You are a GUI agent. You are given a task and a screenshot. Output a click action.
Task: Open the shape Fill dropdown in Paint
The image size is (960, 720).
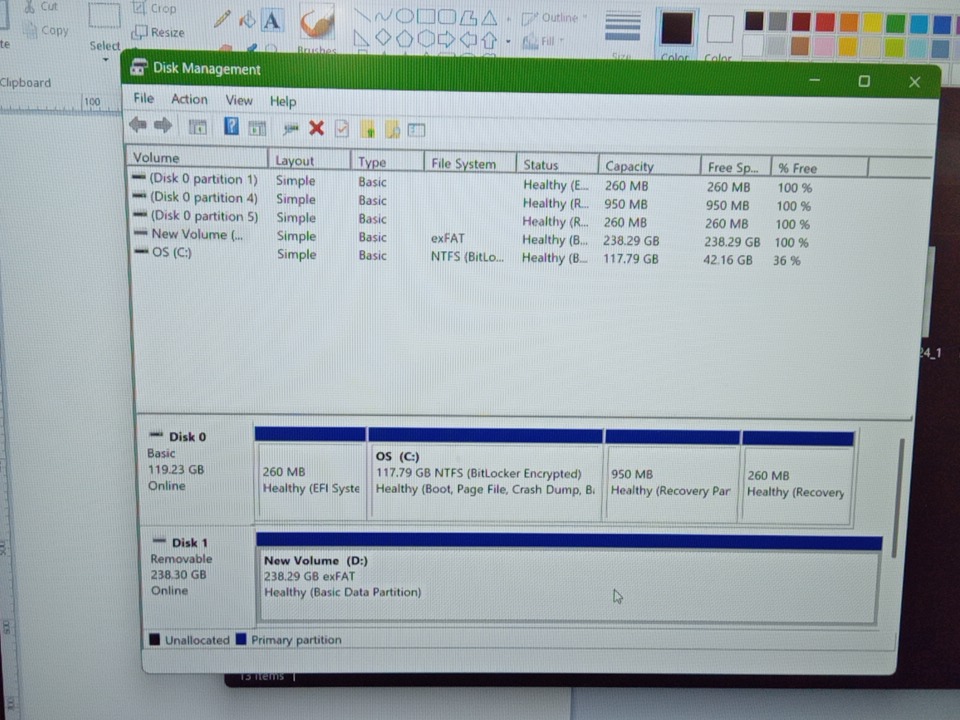click(x=543, y=41)
